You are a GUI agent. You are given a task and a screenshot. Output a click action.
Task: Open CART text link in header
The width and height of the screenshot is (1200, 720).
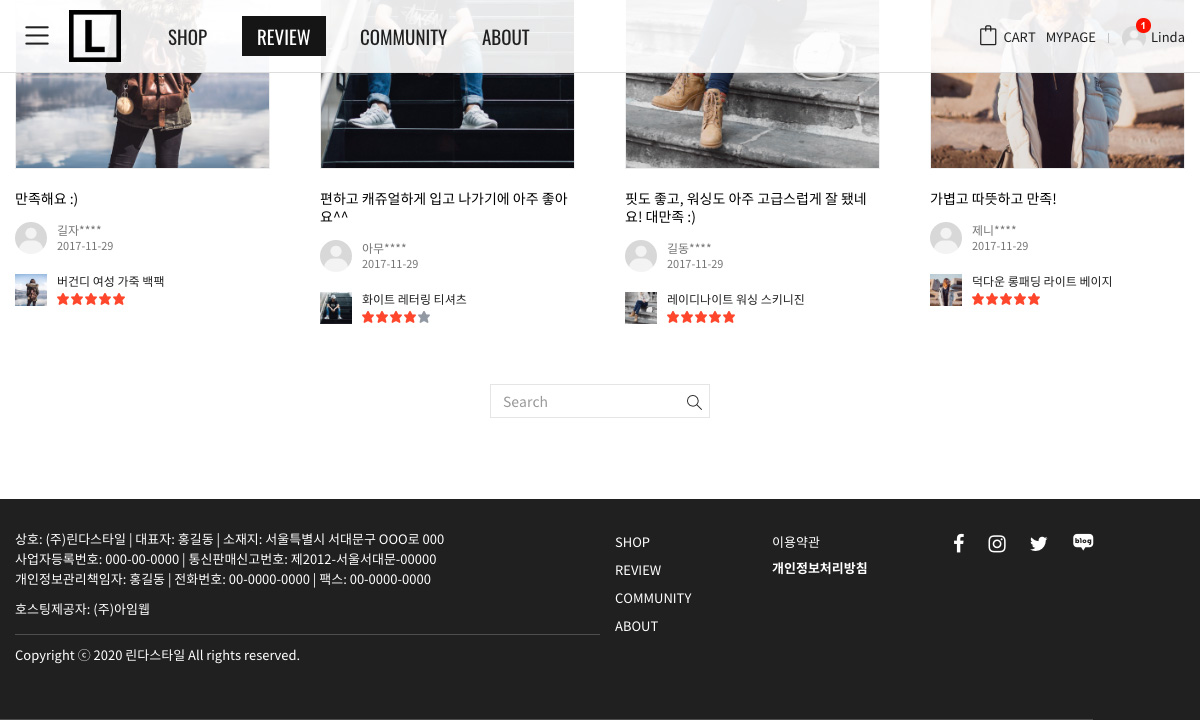click(1020, 37)
